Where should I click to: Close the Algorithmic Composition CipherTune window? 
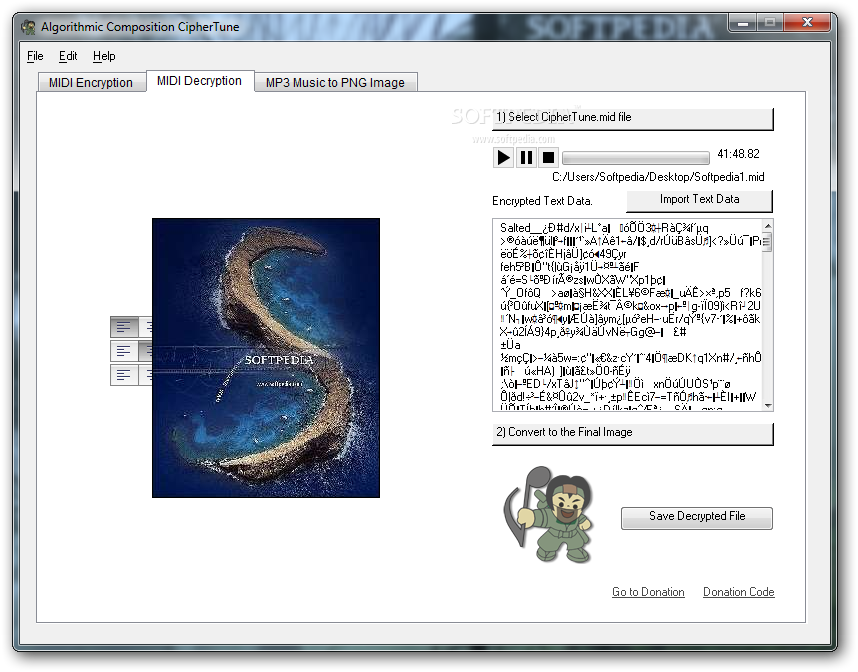click(x=807, y=22)
